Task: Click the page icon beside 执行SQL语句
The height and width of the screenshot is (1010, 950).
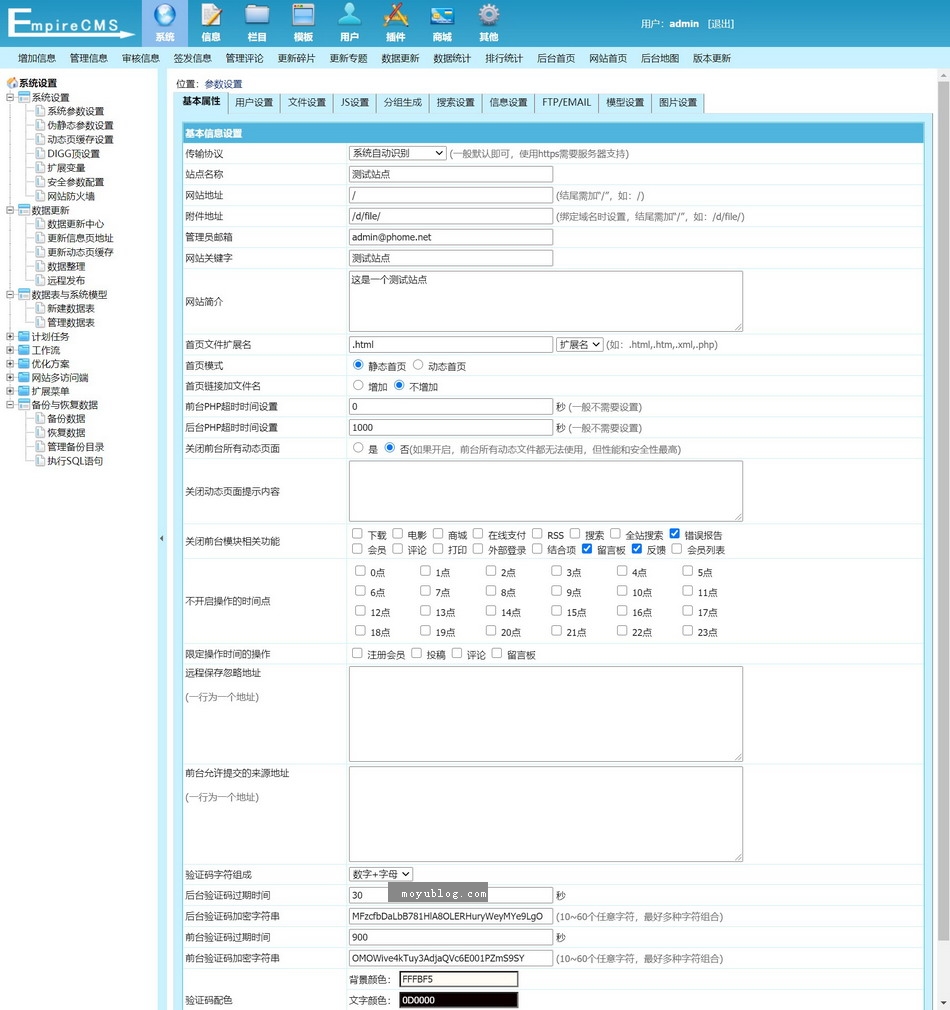Action: (x=40, y=461)
